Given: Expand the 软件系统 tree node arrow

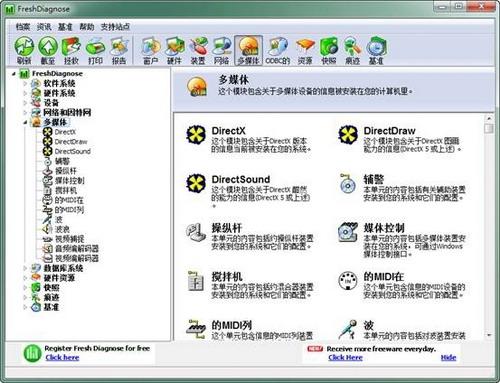Looking at the screenshot, I should pos(25,83).
